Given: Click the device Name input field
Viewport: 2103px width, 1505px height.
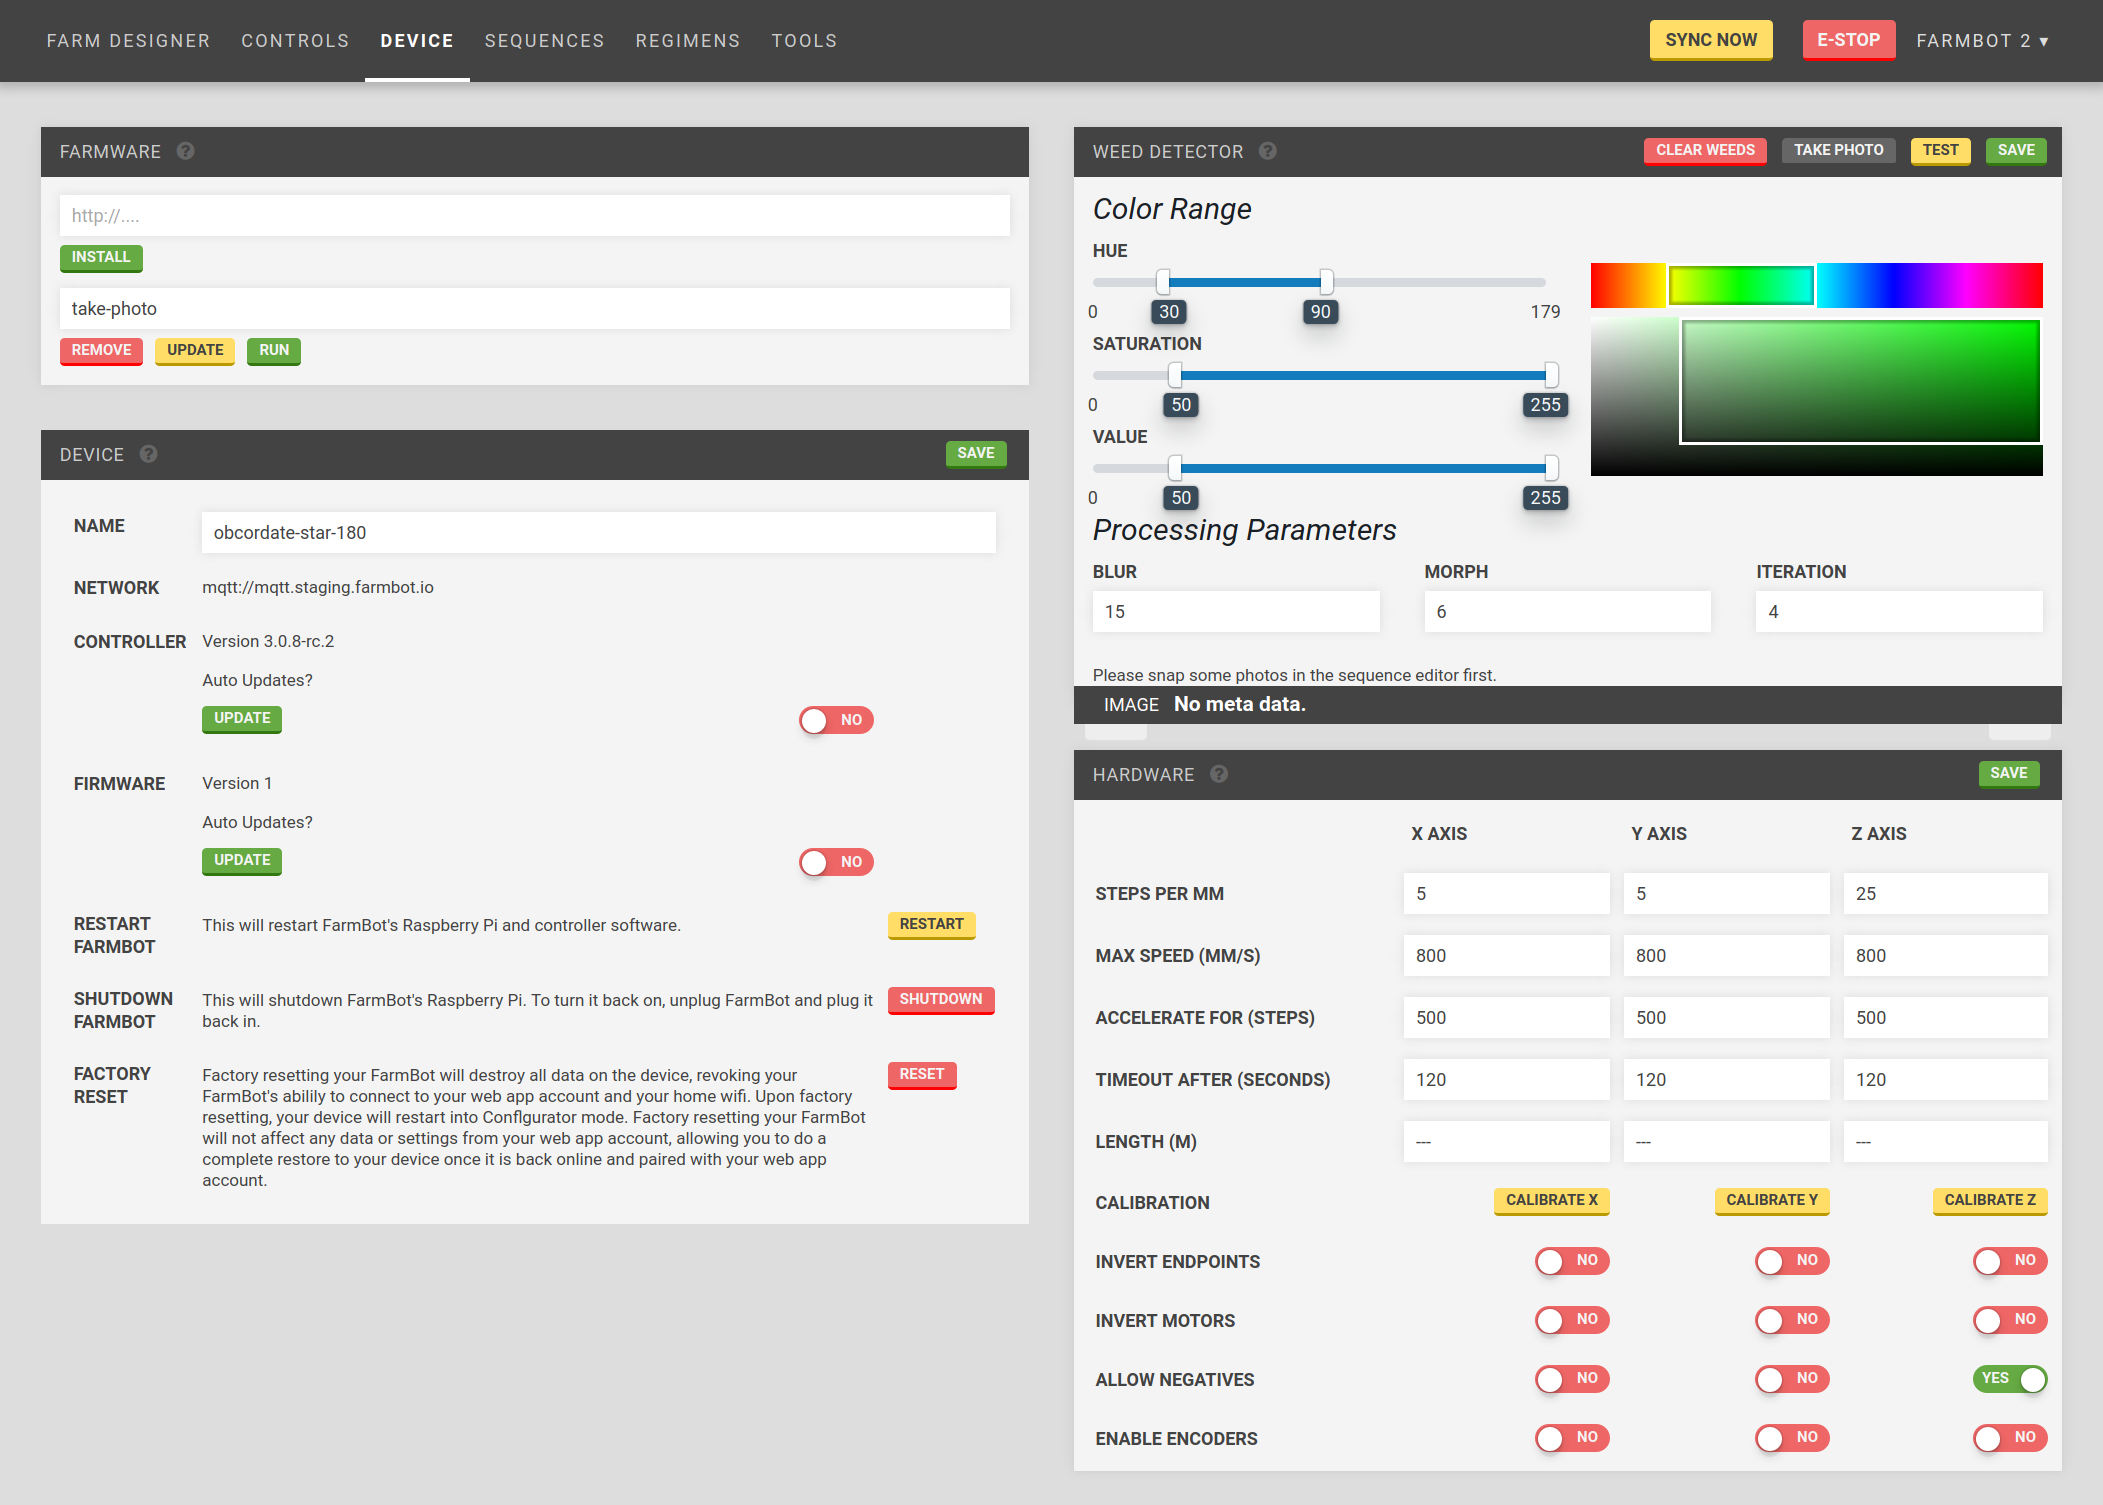Looking at the screenshot, I should coord(598,533).
